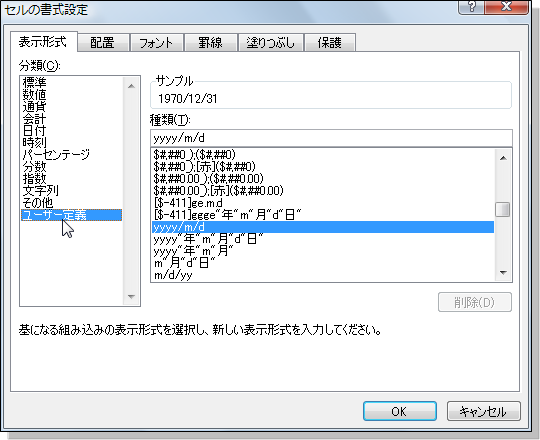Select 日付 in category list

click(x=34, y=130)
